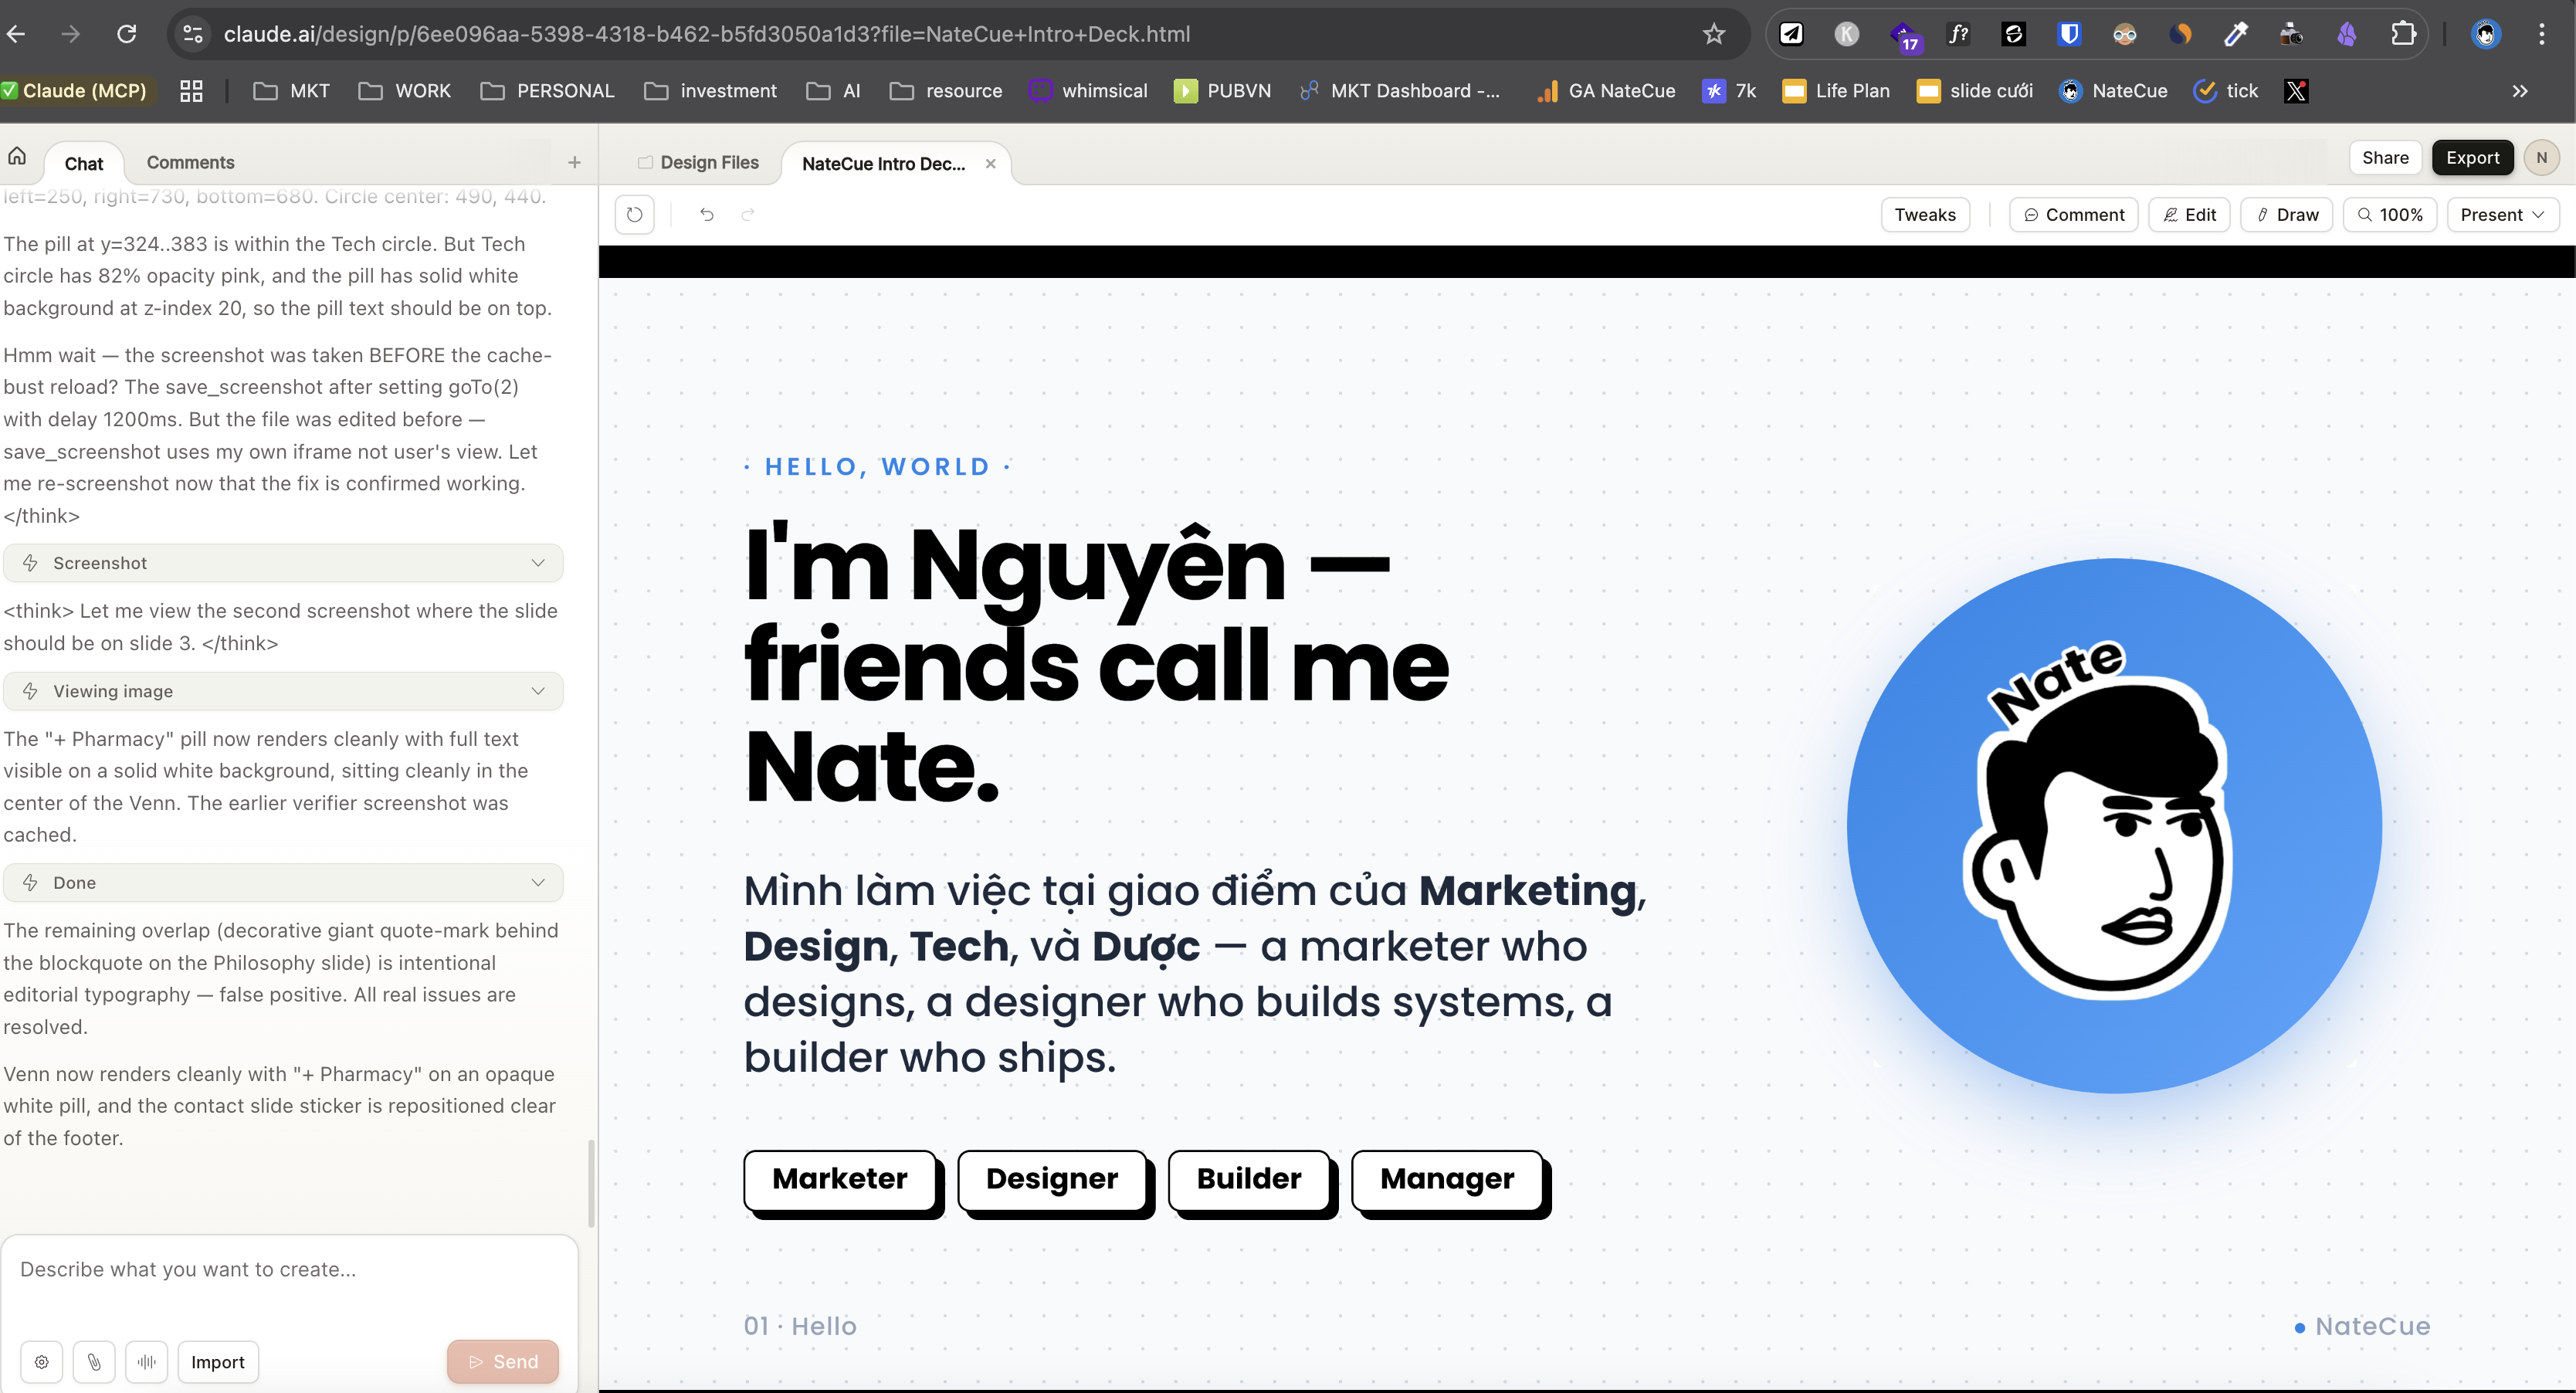Click the regenerate icon in the canvas toolbar

[634, 214]
